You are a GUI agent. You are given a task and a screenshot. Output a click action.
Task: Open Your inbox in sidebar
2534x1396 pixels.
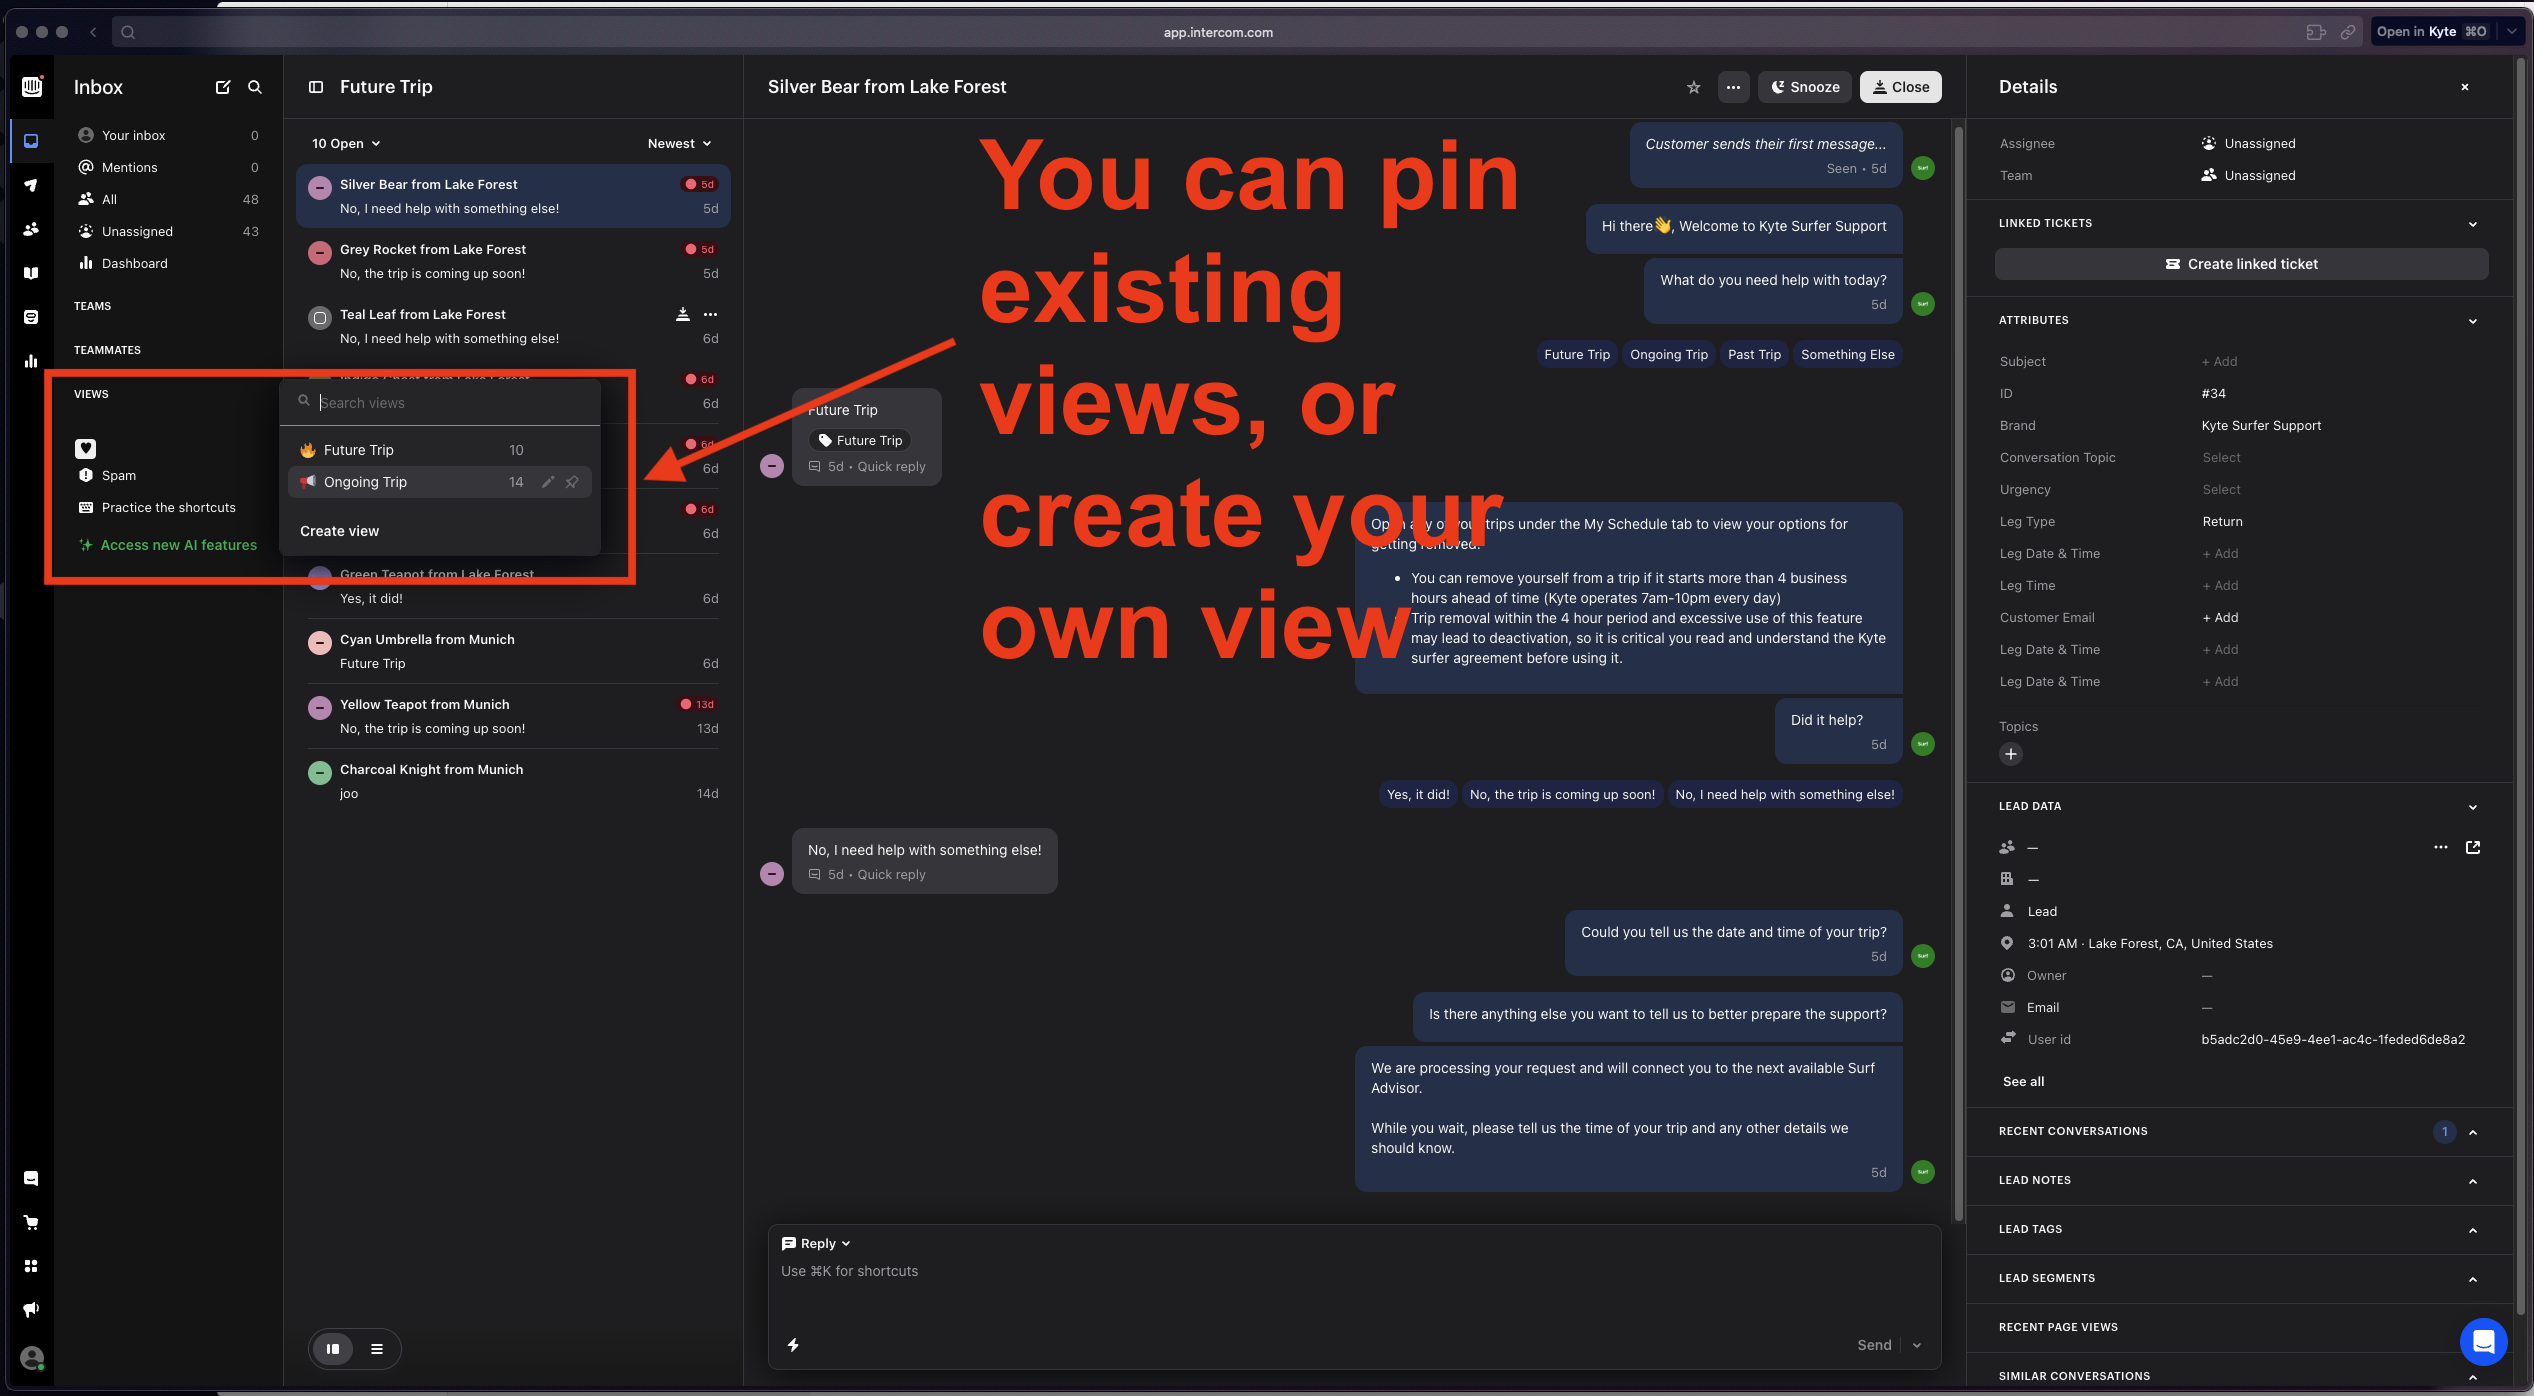click(168, 135)
